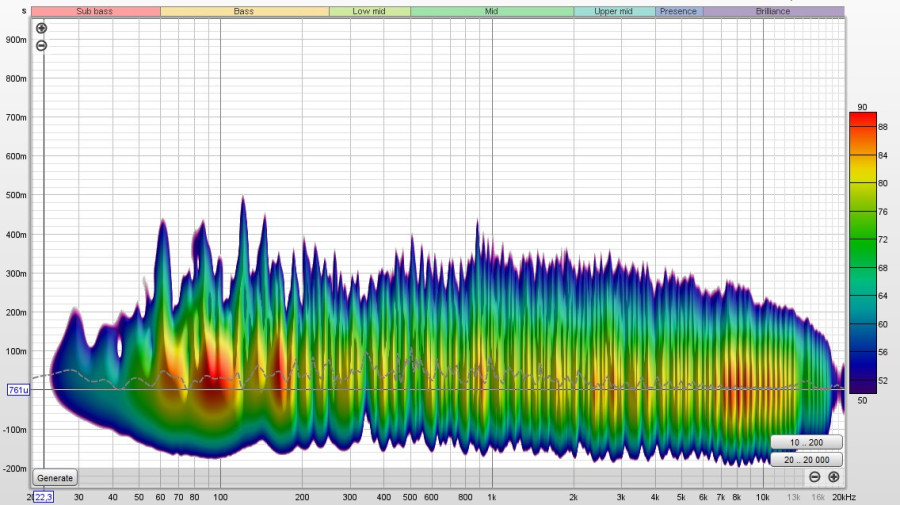The height and width of the screenshot is (505, 900).
Task: Zoom in horizontally with bottom-right plus icon
Action: [x=833, y=477]
